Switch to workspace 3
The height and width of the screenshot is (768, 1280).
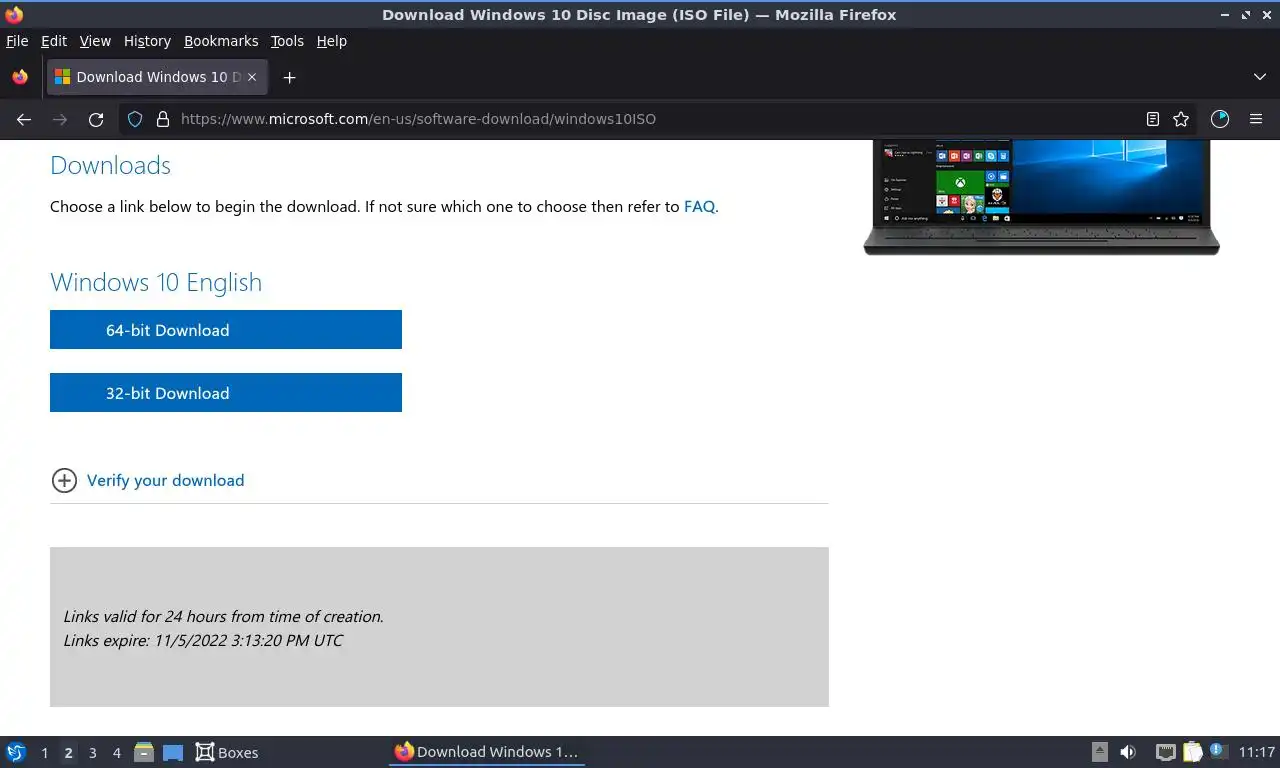coord(92,753)
